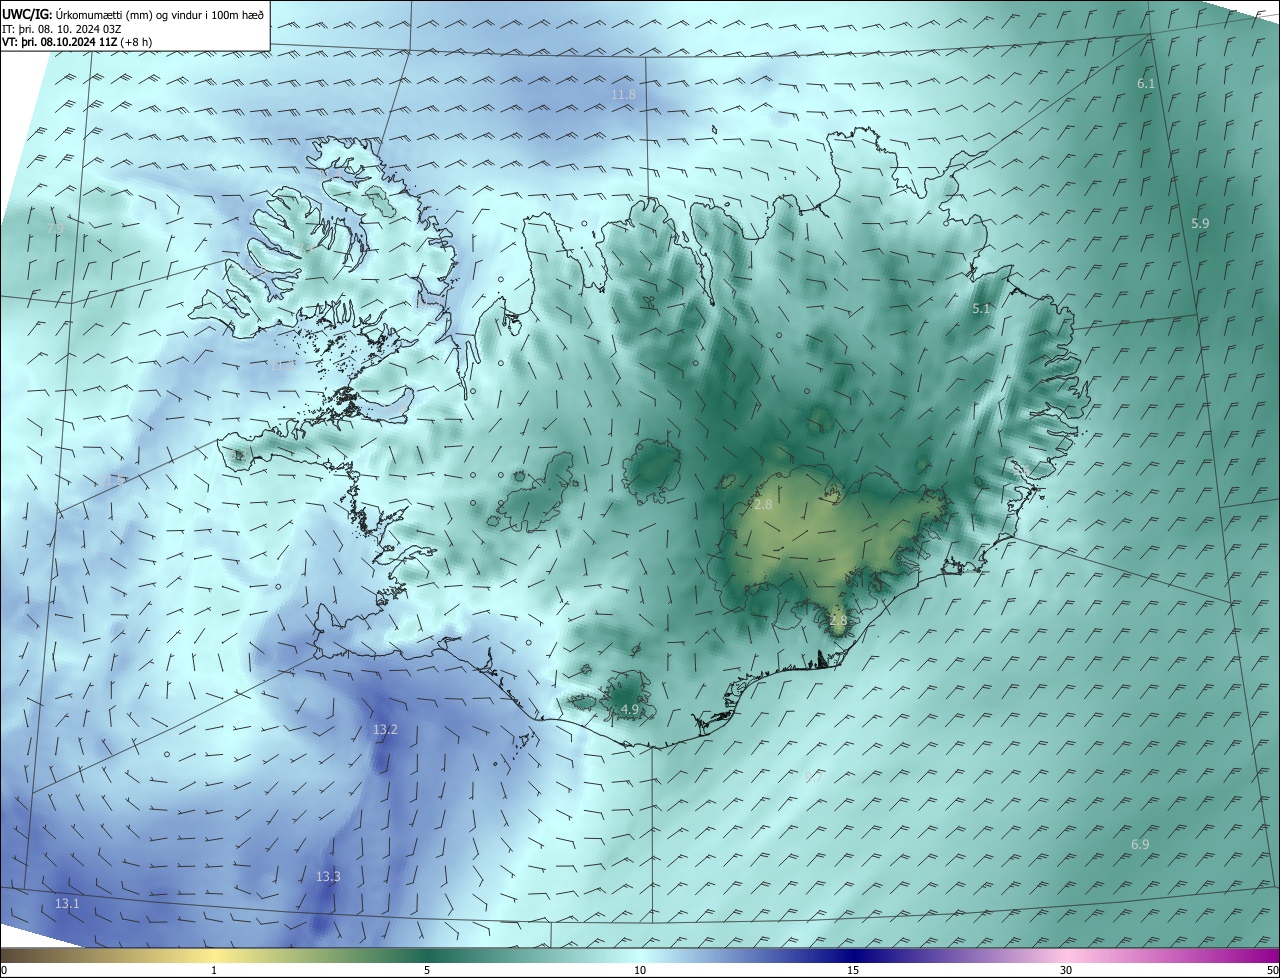Click the initialization time line "IT: þri. 08. 10. 2024 03Z"
Viewport: 1280px width, 978px height.
tap(62, 28)
